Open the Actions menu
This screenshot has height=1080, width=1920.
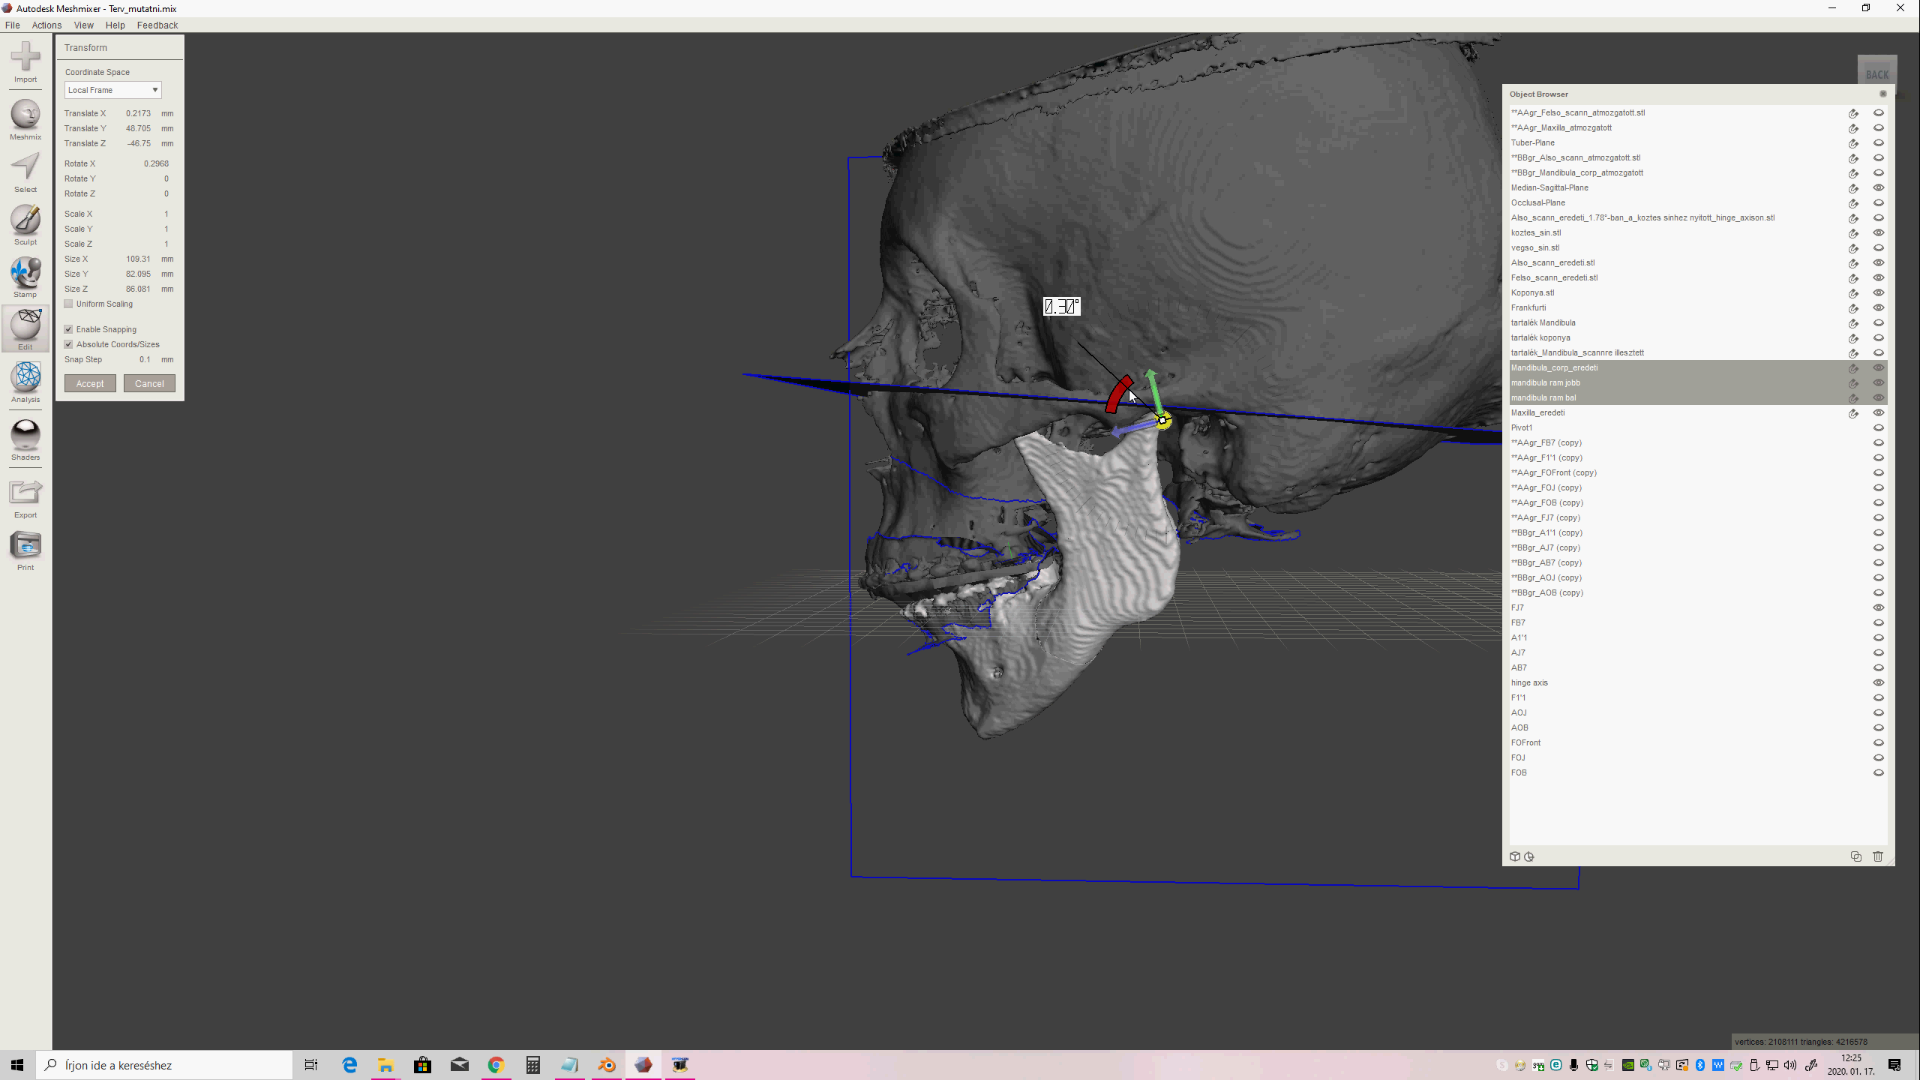point(46,25)
